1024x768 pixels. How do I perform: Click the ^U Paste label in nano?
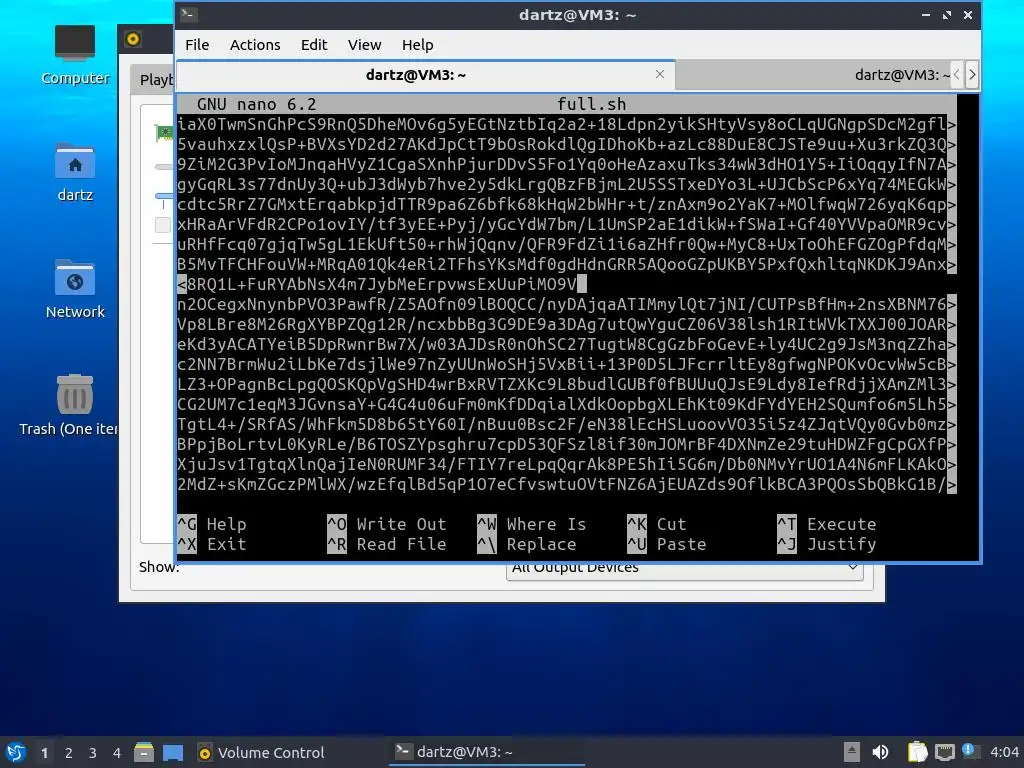(x=666, y=544)
